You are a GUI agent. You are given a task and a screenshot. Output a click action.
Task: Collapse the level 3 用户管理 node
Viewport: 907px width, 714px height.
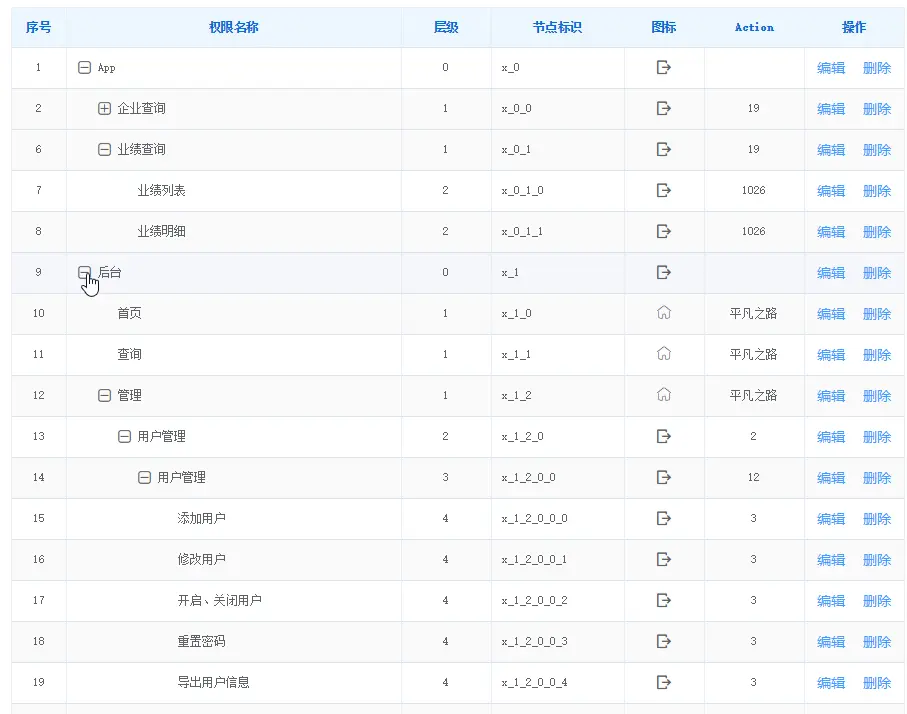(144, 478)
